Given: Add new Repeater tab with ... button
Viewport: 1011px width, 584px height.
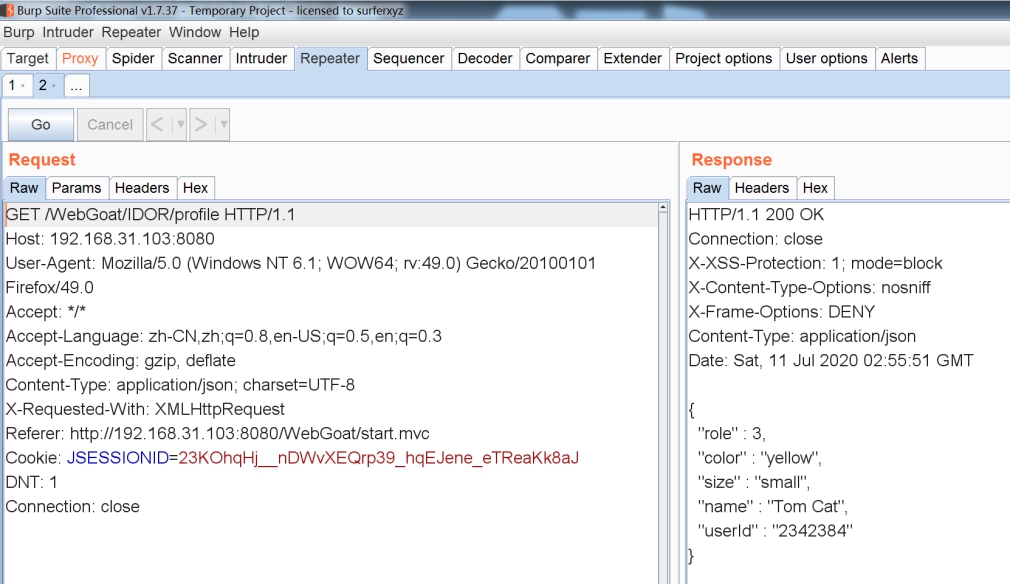Looking at the screenshot, I should (76, 85).
